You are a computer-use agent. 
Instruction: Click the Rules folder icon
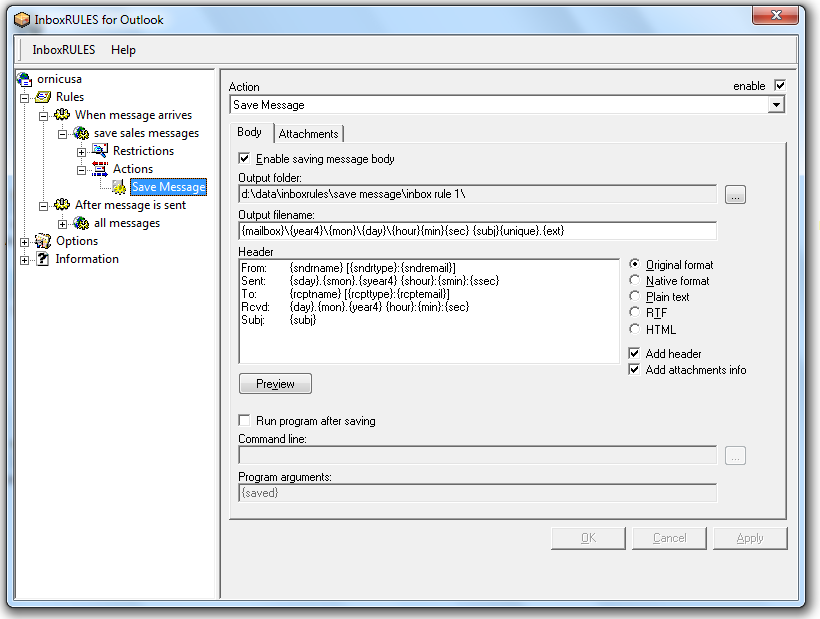click(x=43, y=97)
